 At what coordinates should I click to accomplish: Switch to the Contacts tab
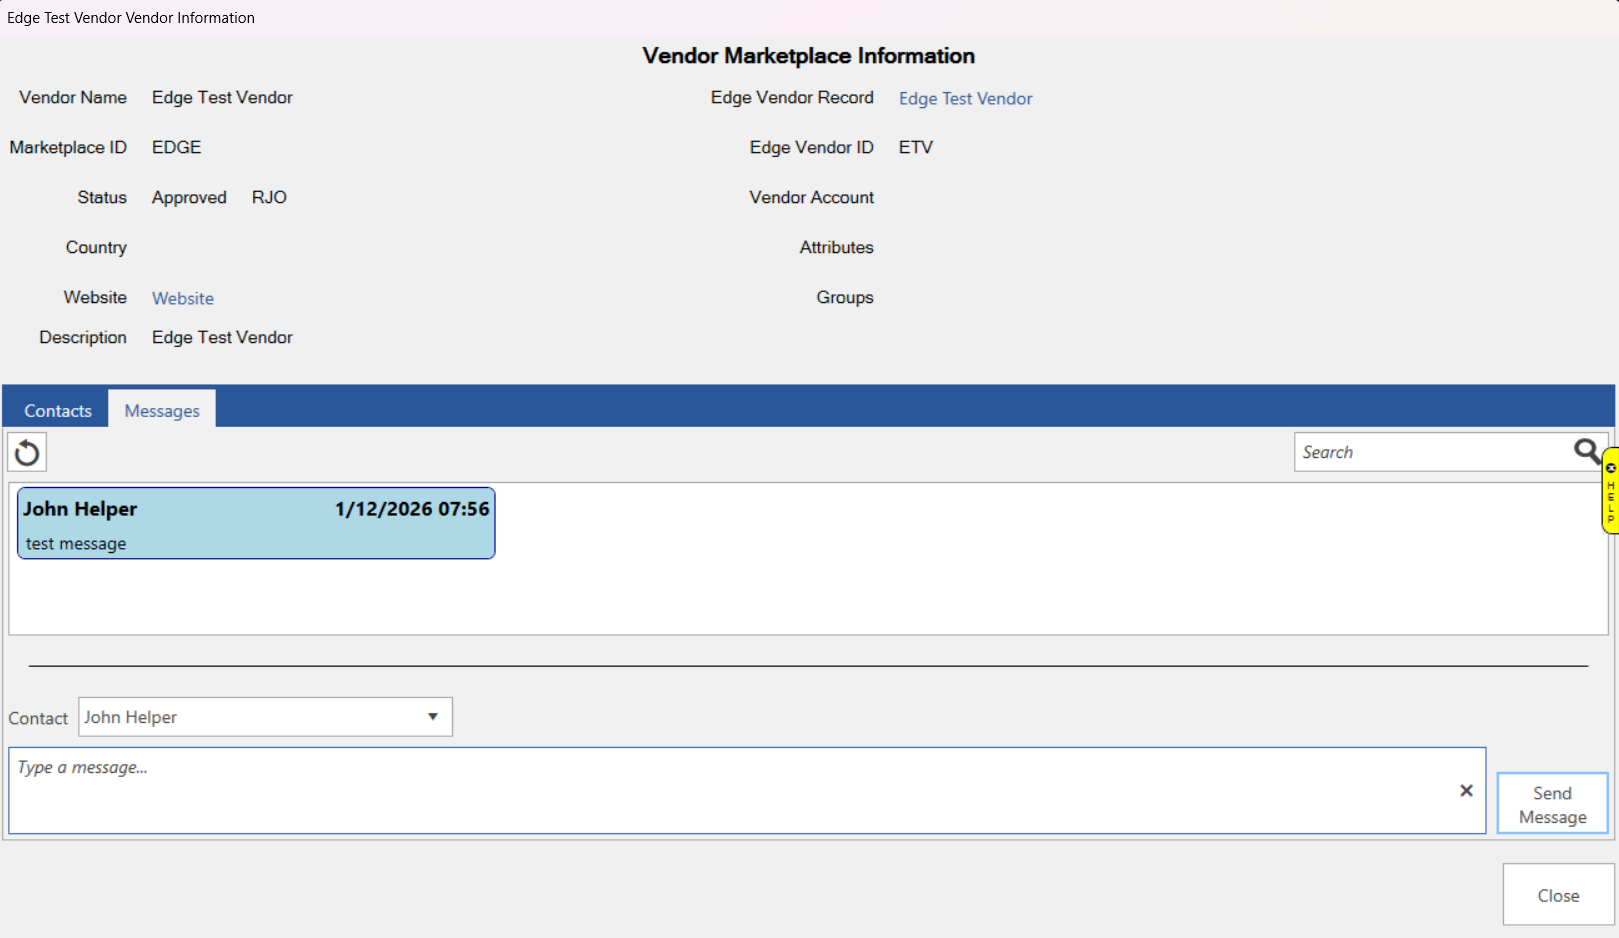tap(58, 411)
